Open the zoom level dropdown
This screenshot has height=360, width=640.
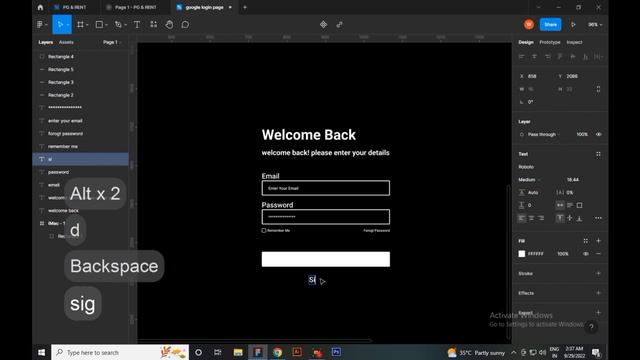click(x=595, y=24)
